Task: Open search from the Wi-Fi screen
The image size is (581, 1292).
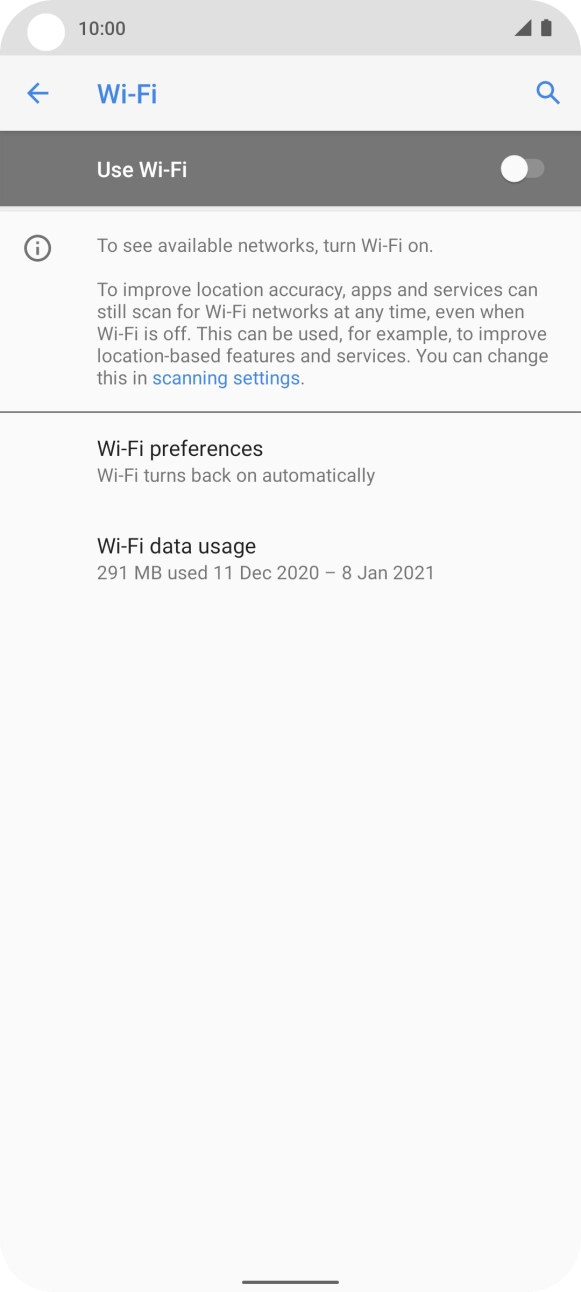Action: (548, 92)
